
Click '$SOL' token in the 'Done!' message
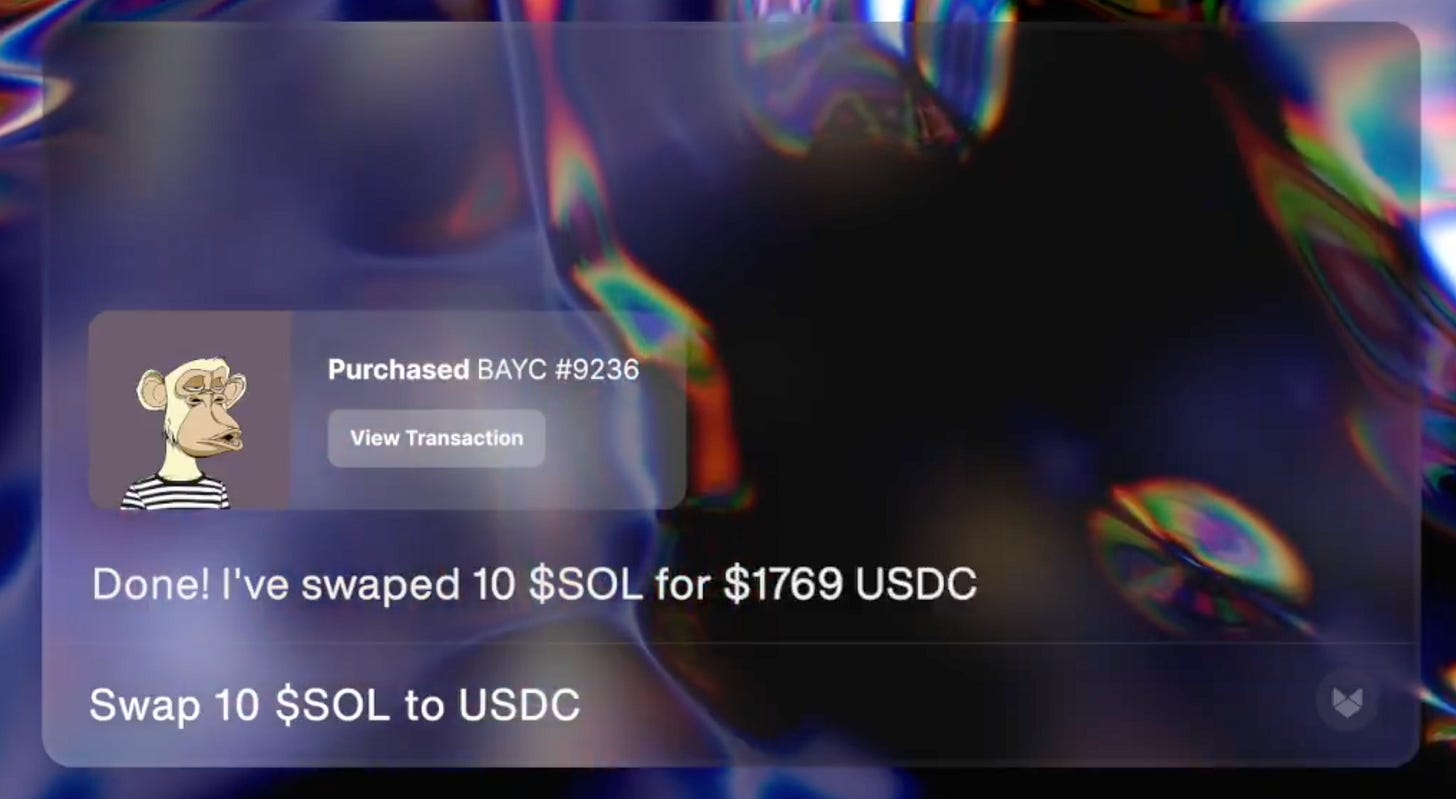585,585
